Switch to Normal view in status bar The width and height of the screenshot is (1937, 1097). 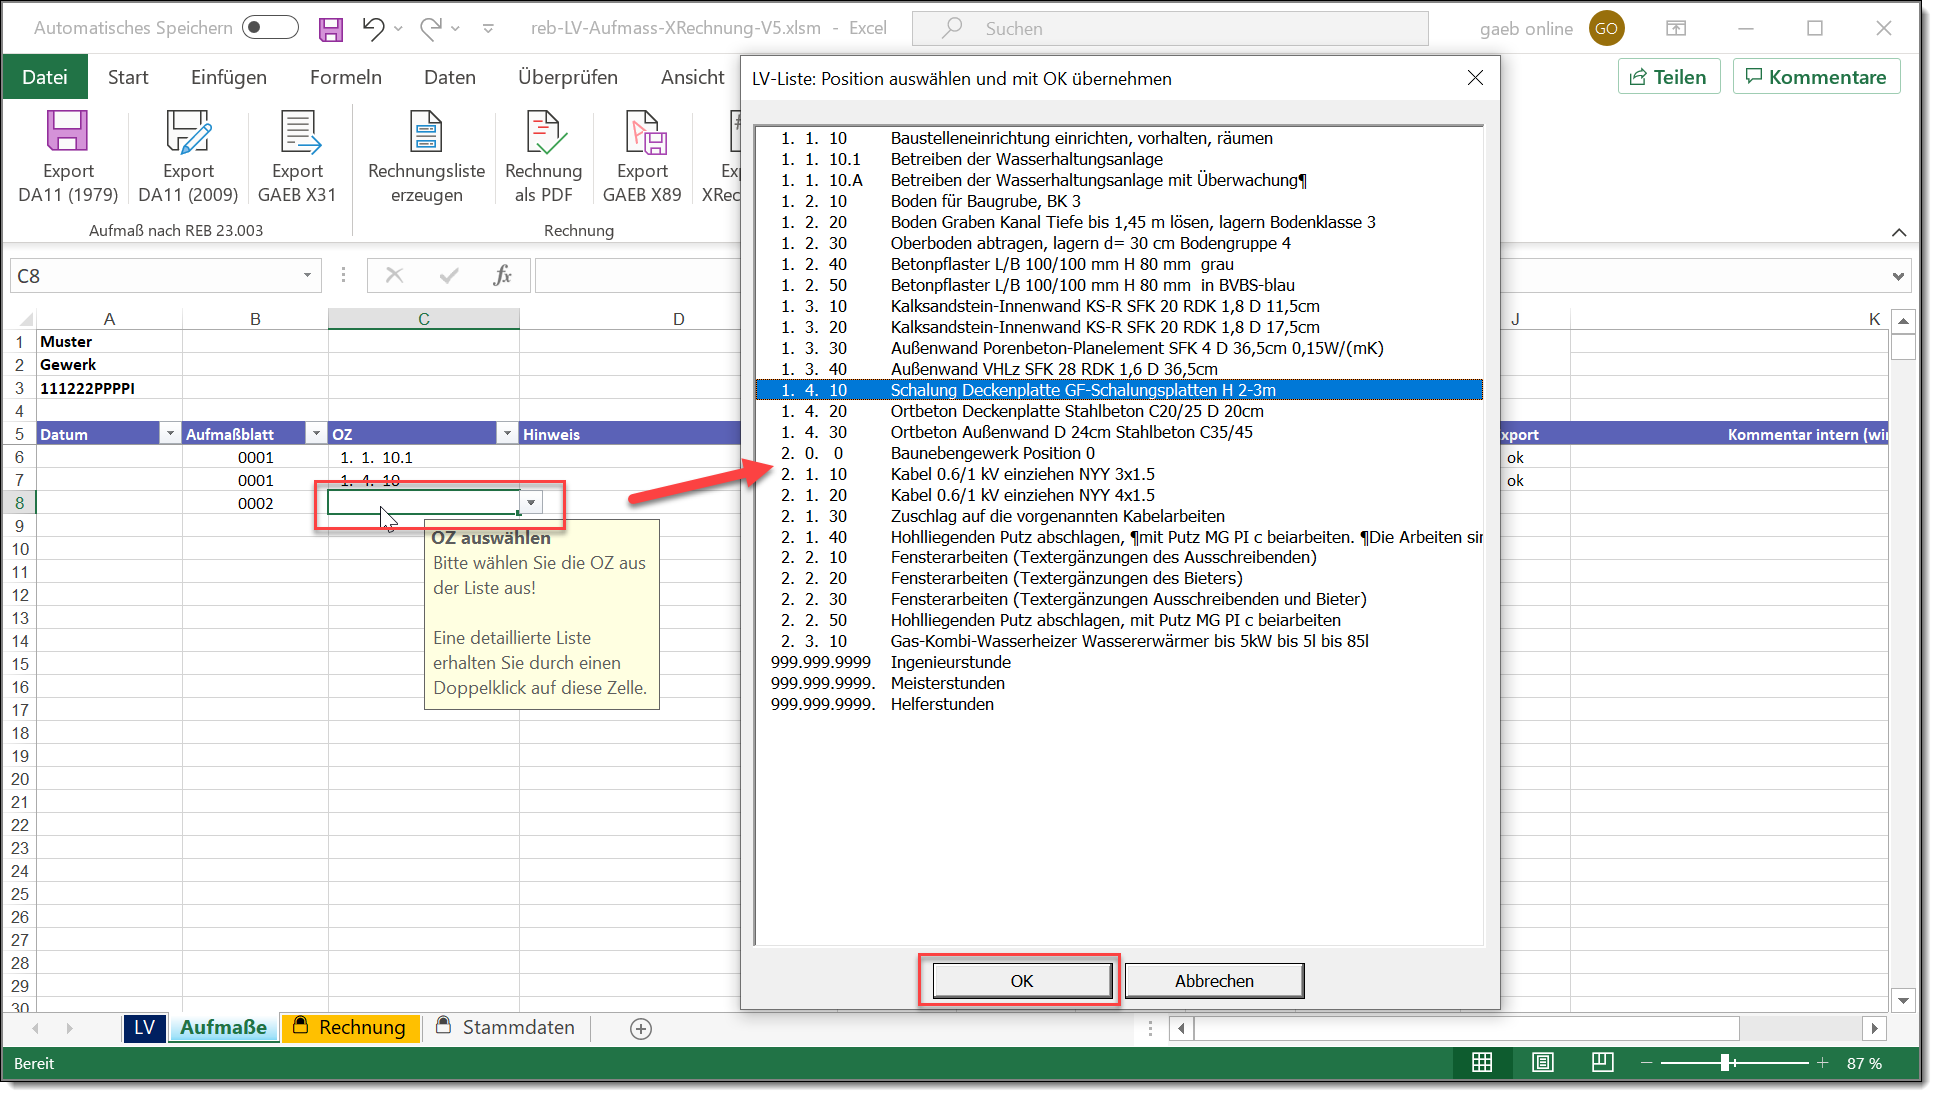tap(1482, 1062)
